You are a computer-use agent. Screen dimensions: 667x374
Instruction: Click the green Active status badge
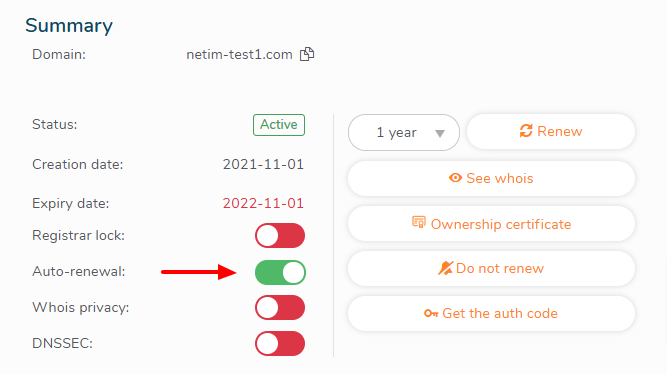(x=279, y=125)
